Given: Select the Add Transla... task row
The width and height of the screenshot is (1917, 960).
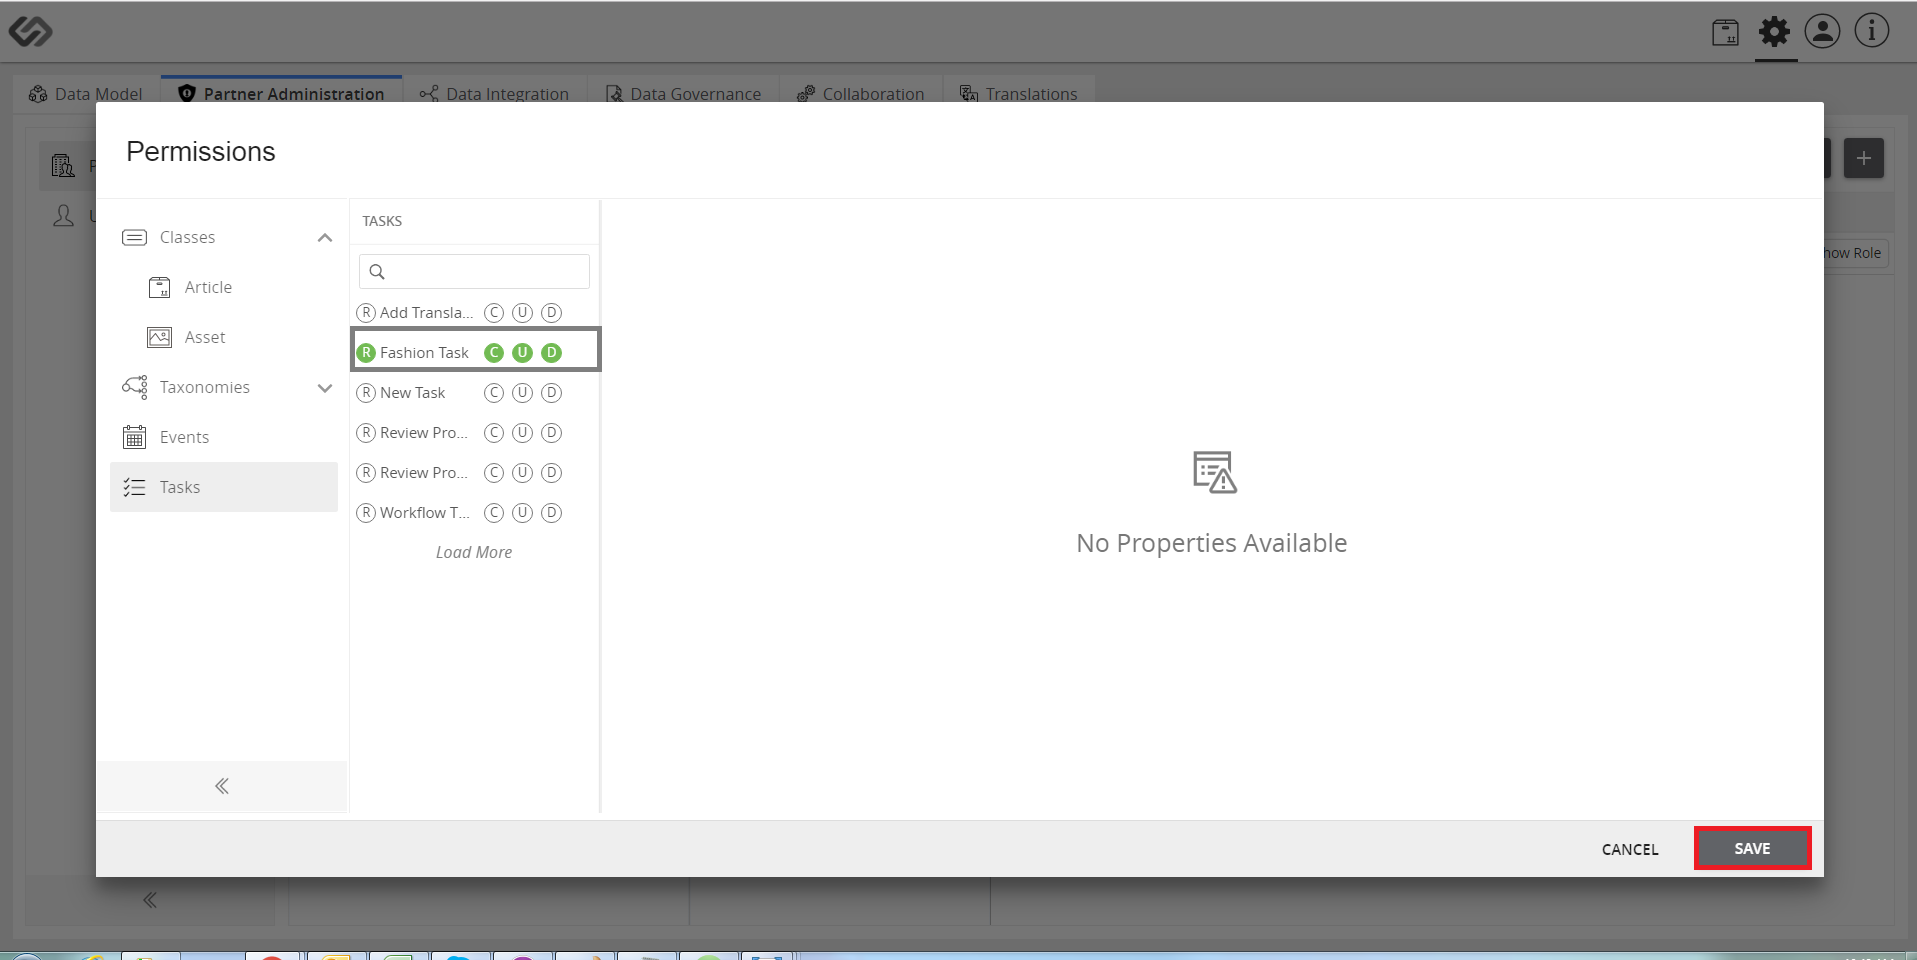Looking at the screenshot, I should click(x=475, y=313).
